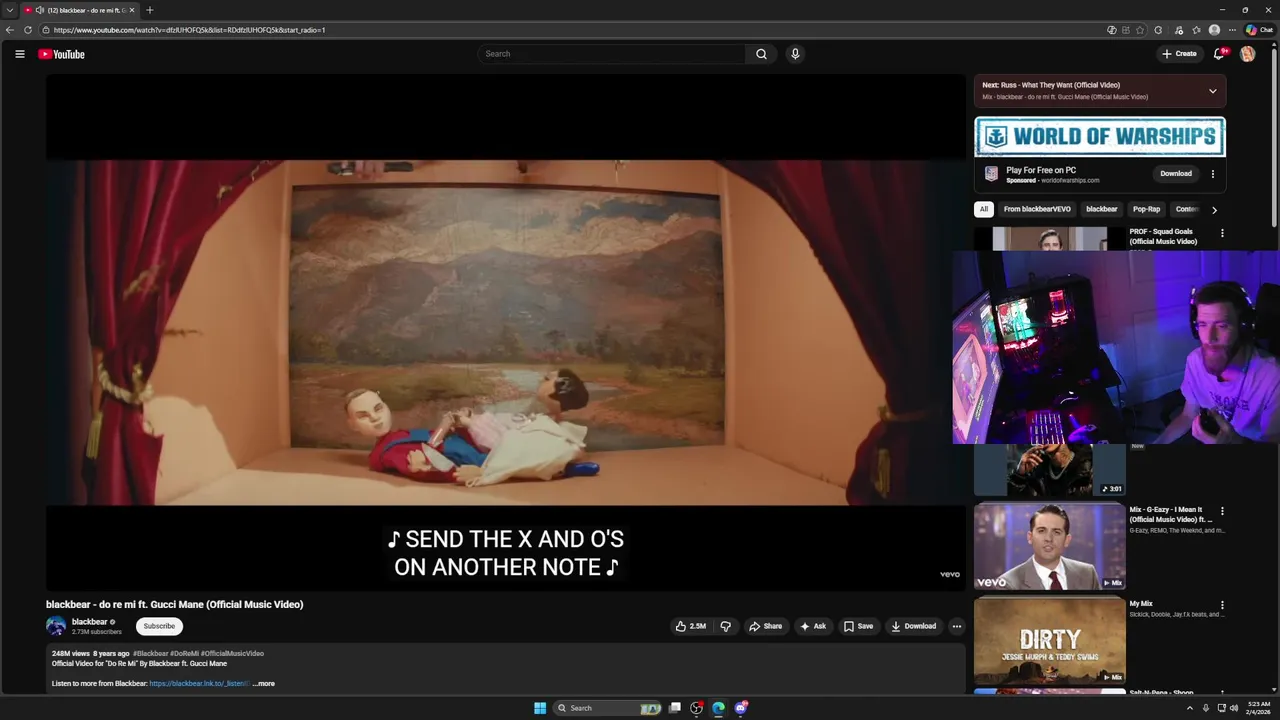This screenshot has width=1280, height=720.
Task: Open options for G-Eazy I Mean It mix
Action: pyautogui.click(x=1222, y=511)
